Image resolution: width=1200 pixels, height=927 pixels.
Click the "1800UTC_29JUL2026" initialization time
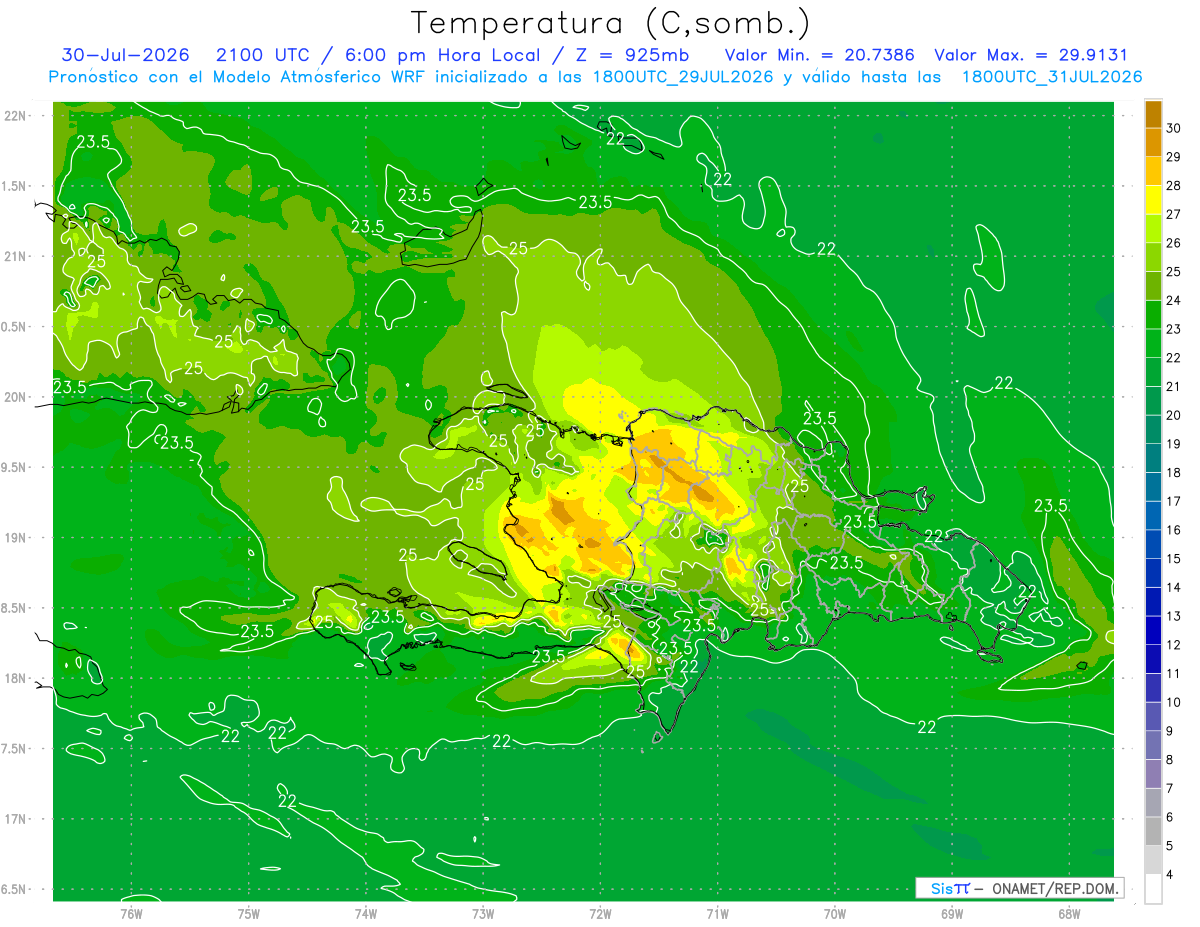pyautogui.click(x=683, y=77)
